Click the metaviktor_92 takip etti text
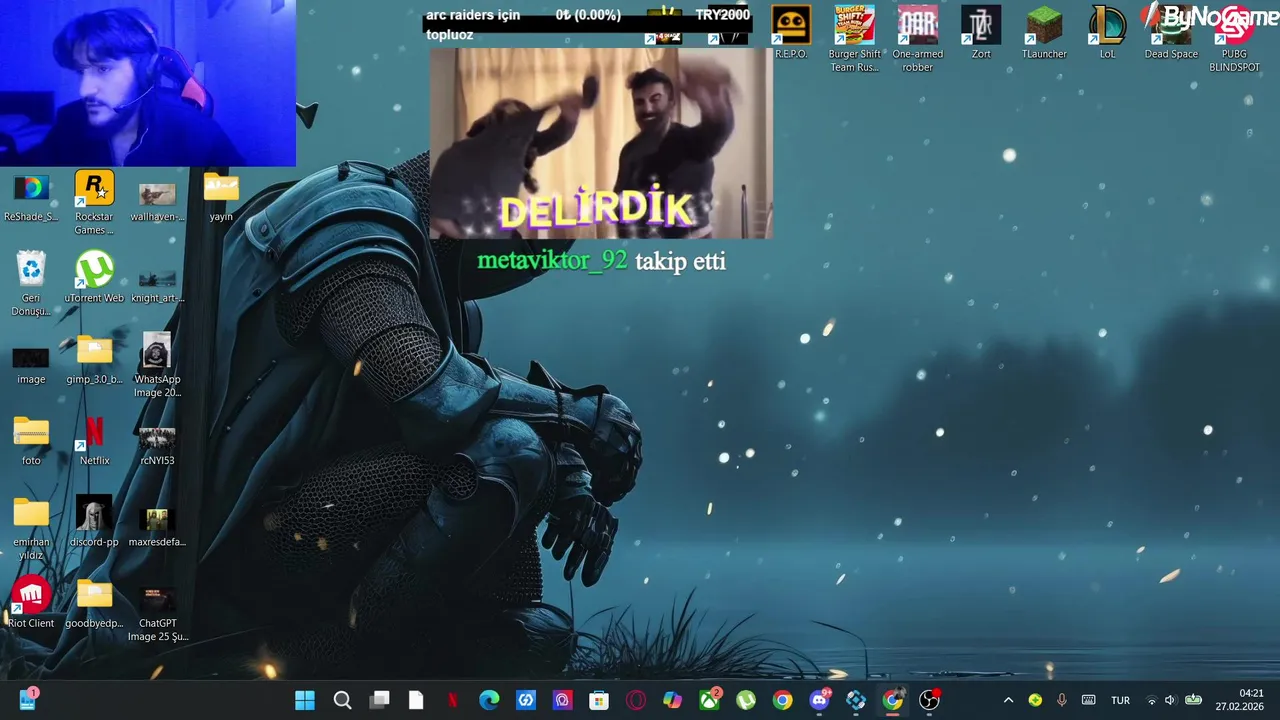Image resolution: width=1280 pixels, height=720 pixels. [x=601, y=261]
